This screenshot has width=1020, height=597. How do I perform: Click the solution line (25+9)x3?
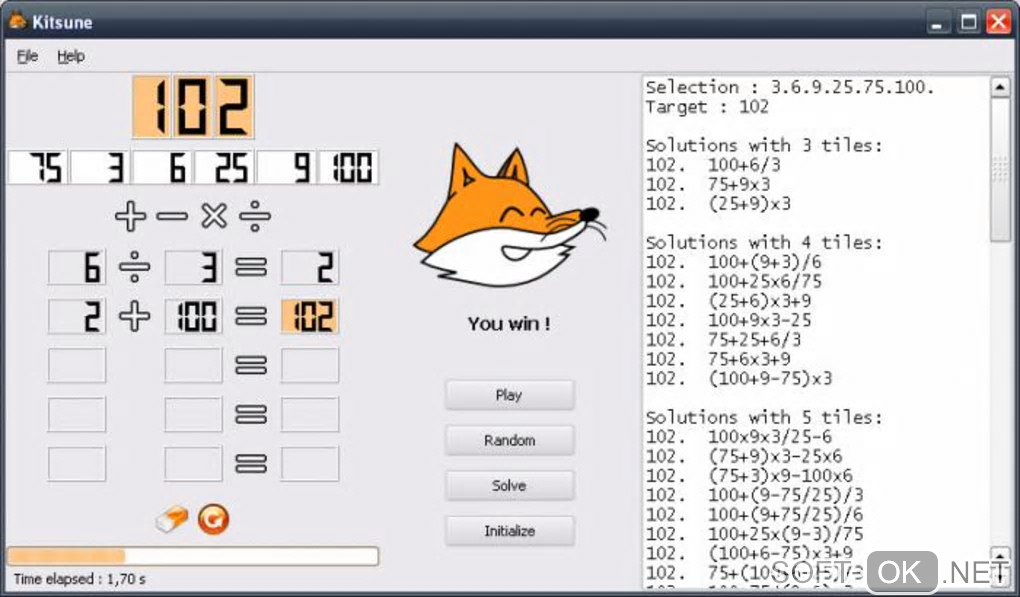719,204
